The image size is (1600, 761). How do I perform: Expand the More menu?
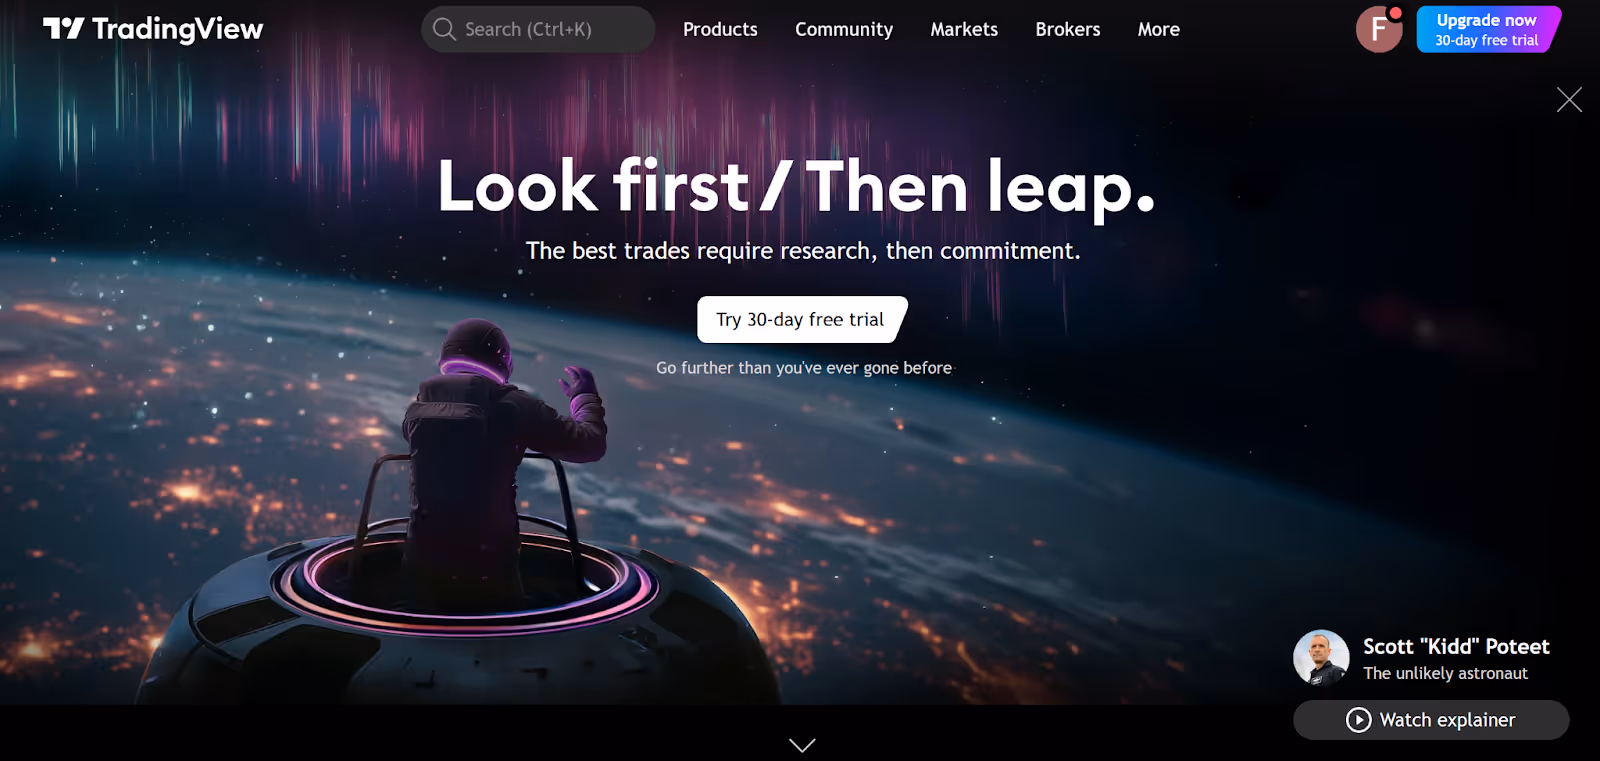1158,29
